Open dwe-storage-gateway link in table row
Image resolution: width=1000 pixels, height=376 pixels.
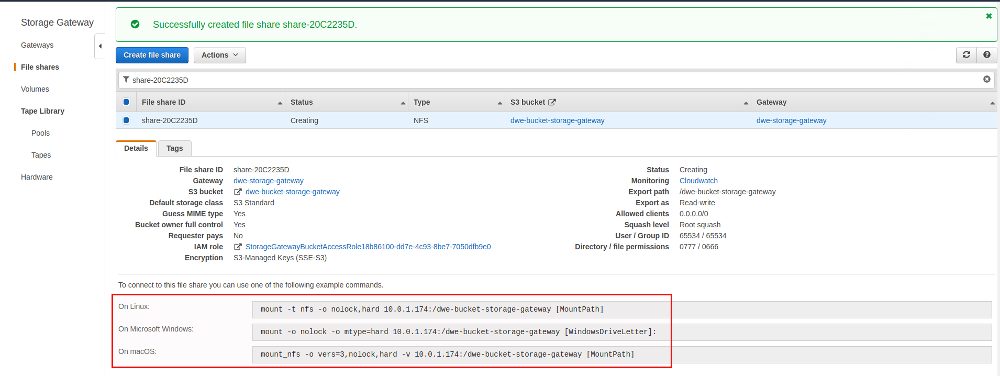[x=791, y=120]
